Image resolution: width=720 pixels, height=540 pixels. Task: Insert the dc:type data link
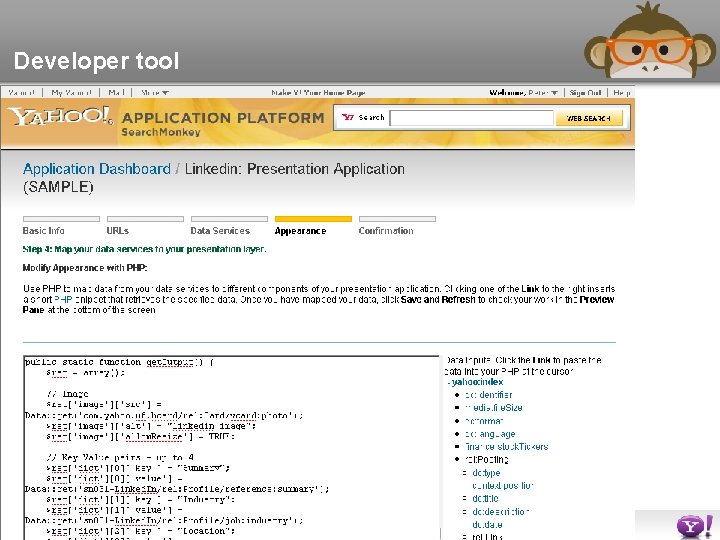click(486, 473)
